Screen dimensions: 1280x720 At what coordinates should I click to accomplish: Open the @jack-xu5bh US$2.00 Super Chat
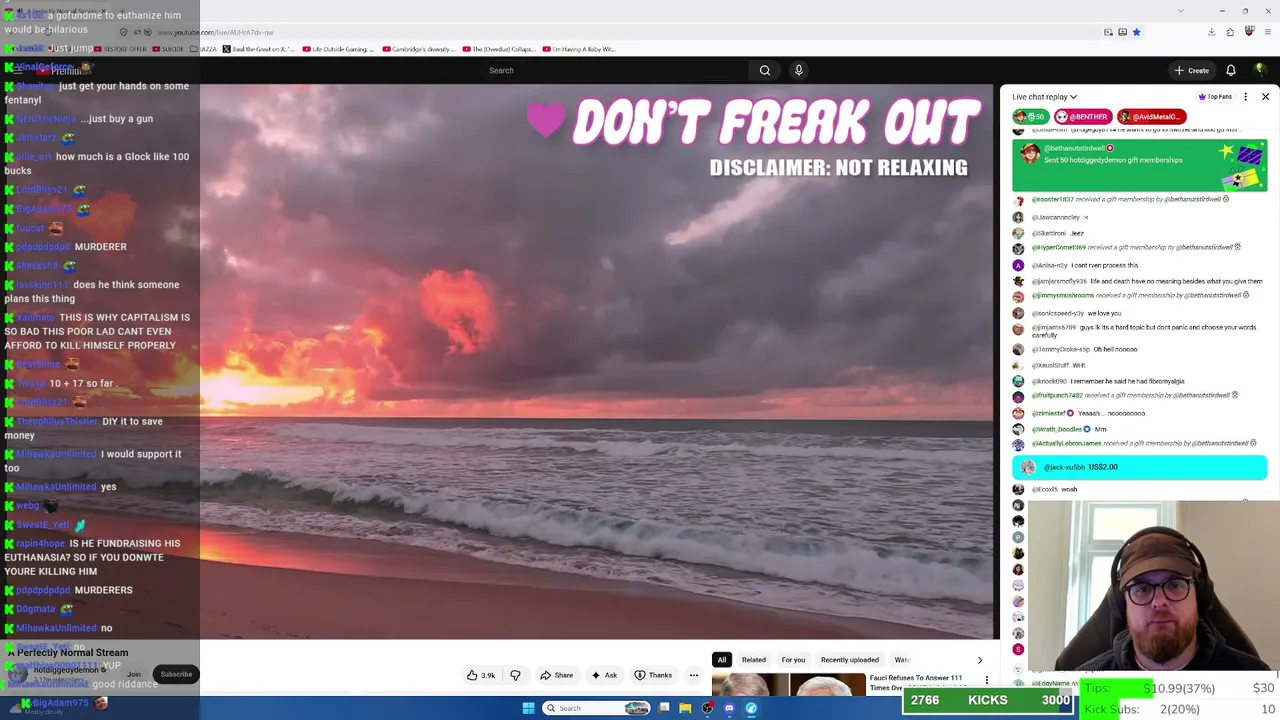point(1139,467)
